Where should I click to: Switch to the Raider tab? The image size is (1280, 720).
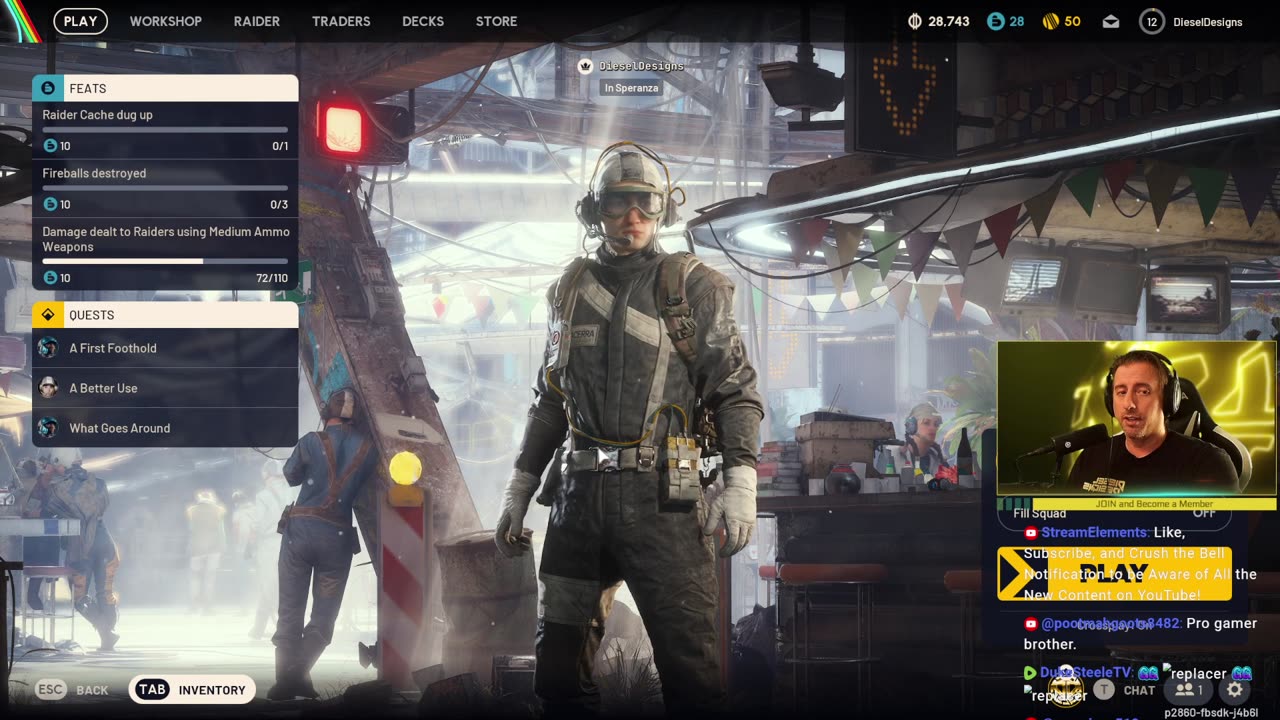pos(257,21)
